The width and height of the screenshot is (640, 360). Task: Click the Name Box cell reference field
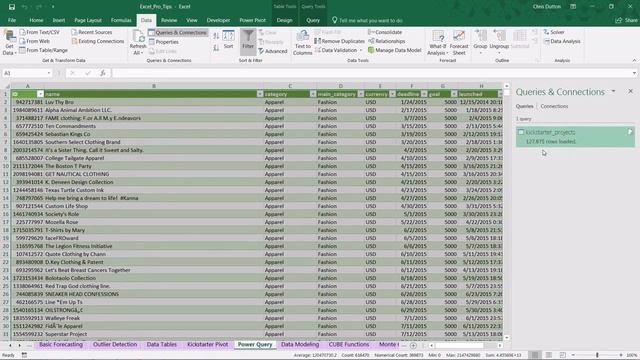(27, 73)
